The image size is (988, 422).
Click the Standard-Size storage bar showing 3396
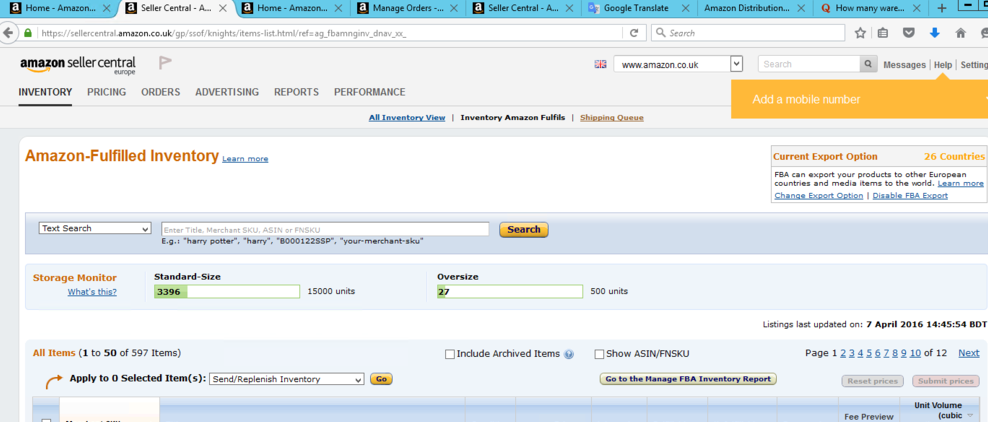(227, 292)
